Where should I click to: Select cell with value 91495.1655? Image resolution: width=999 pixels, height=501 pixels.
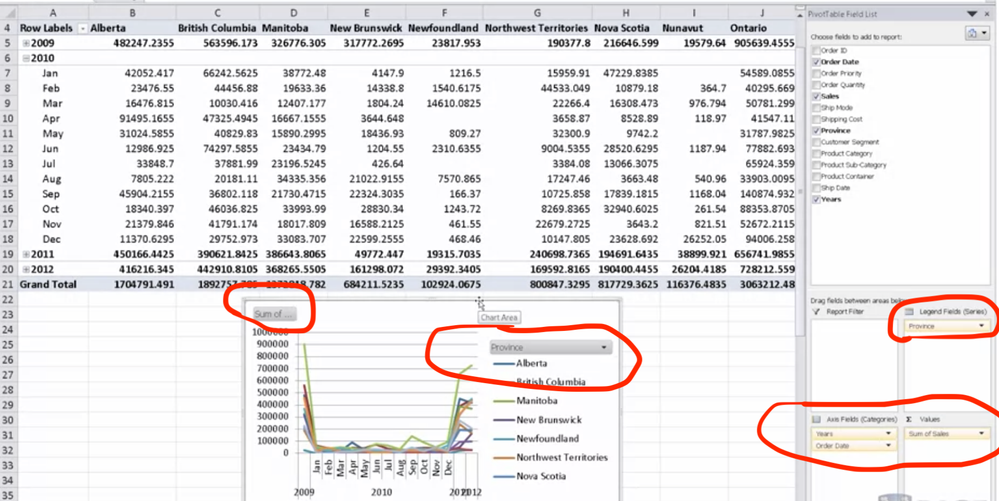coord(132,119)
